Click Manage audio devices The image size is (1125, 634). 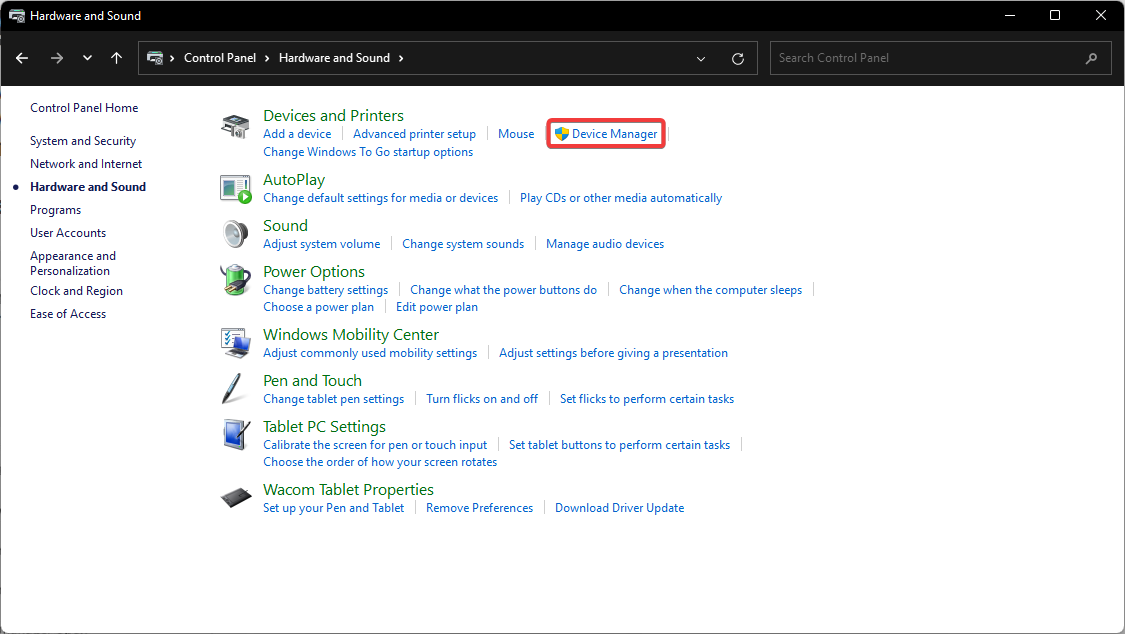[605, 244]
